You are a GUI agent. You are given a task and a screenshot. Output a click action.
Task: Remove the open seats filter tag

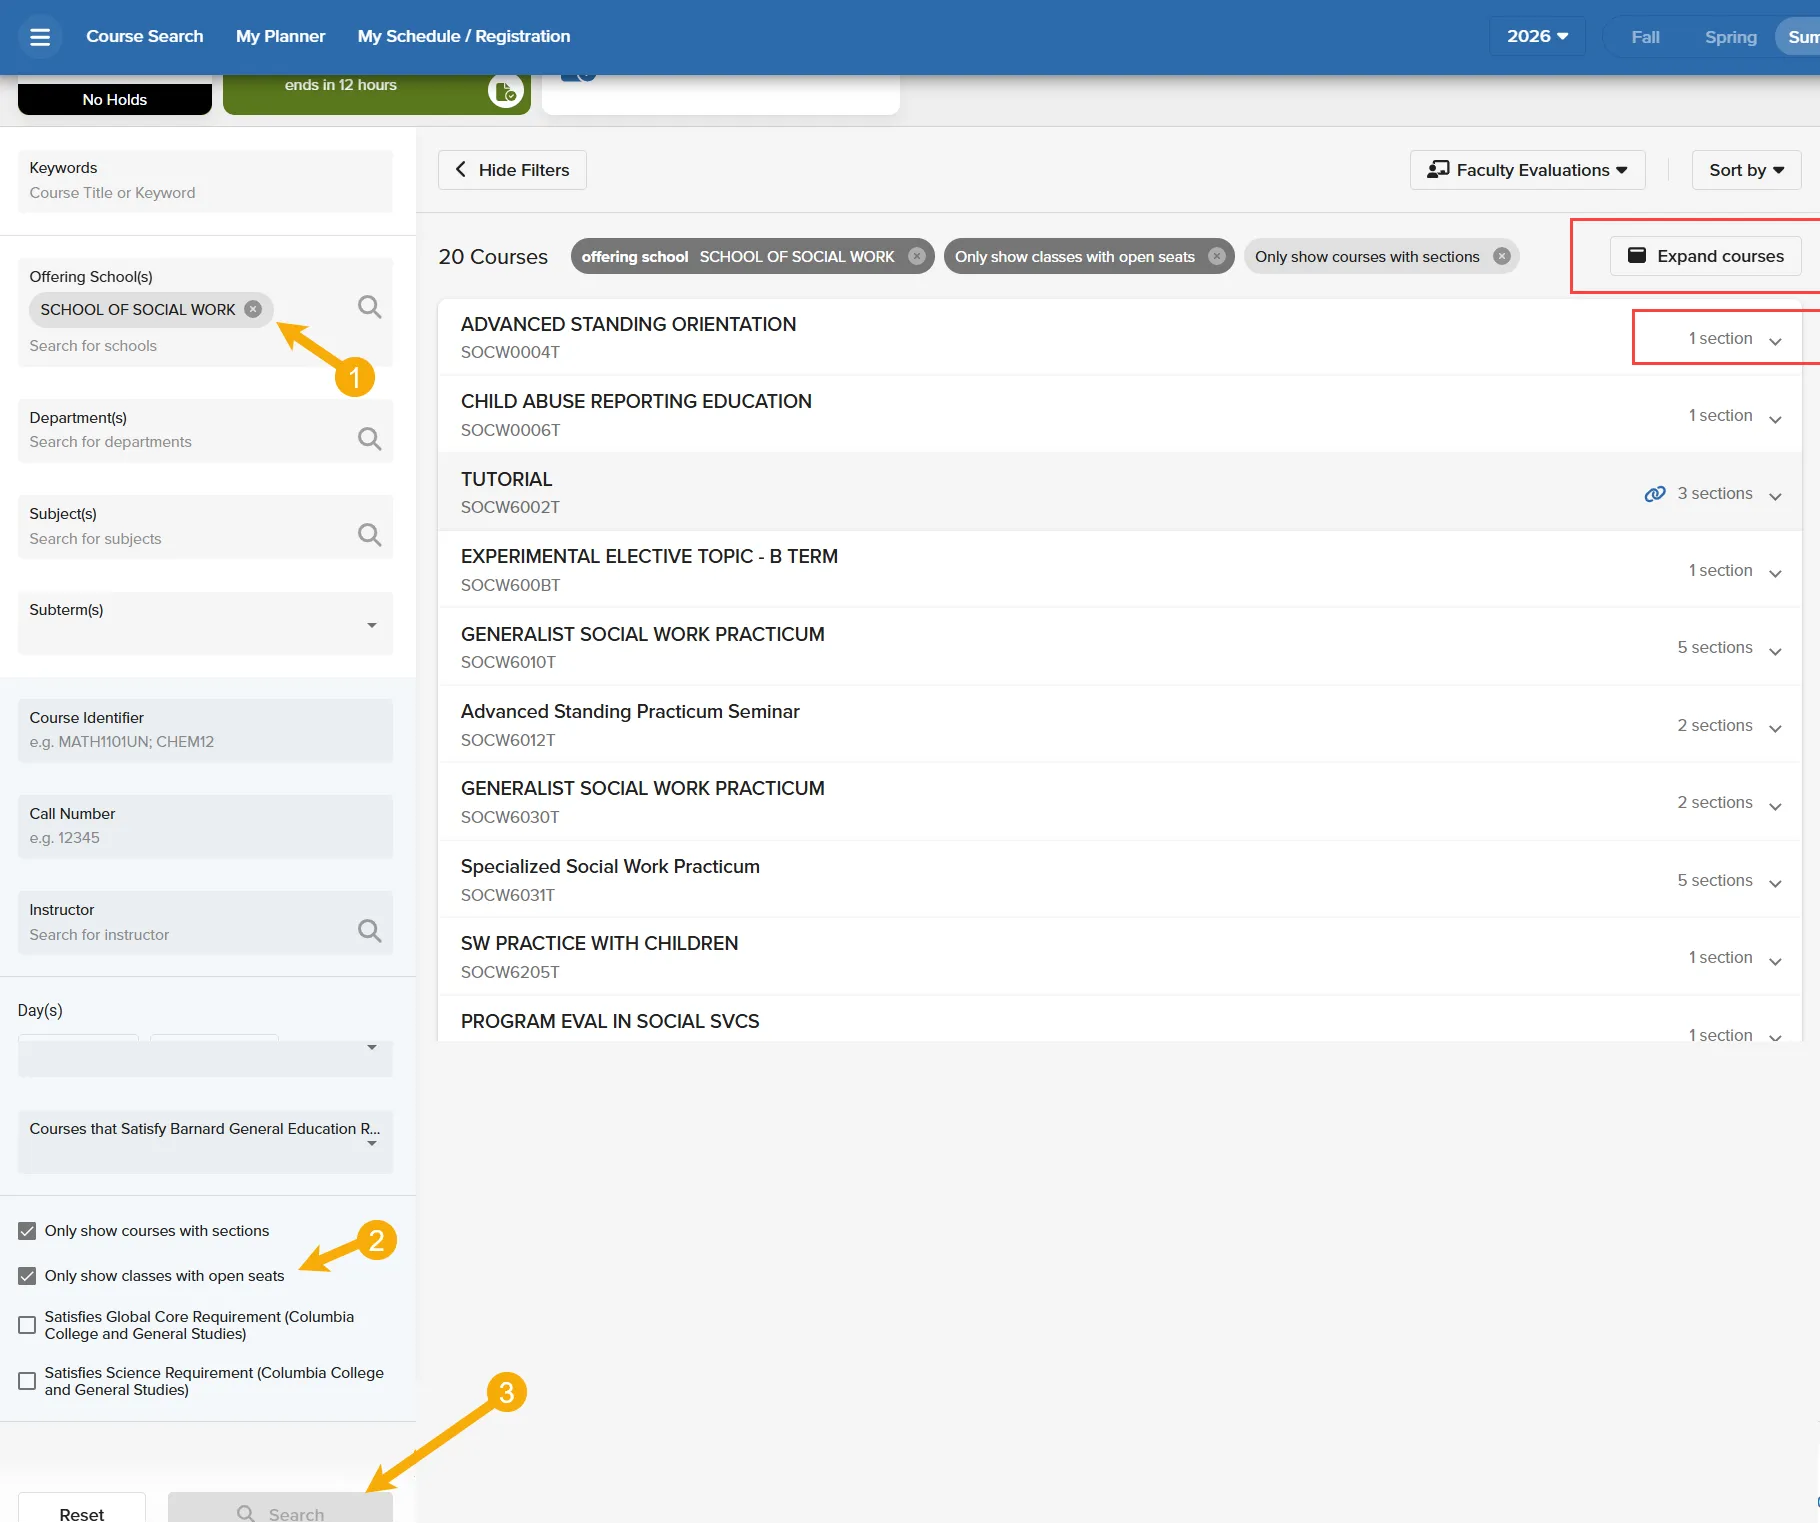point(1216,256)
